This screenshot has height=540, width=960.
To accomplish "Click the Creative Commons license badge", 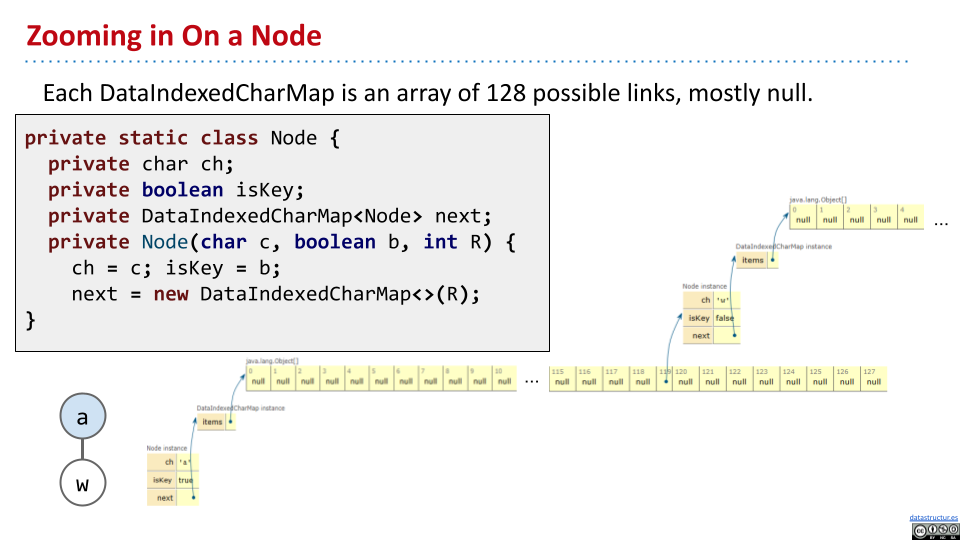I will point(934,531).
